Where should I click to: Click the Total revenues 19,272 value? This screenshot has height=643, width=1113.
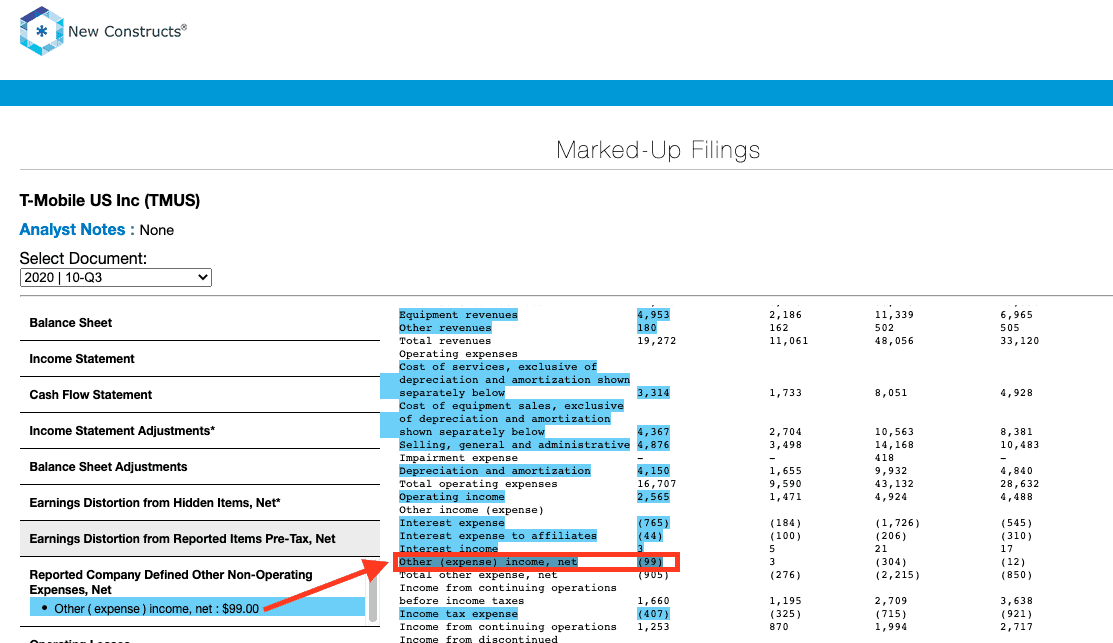coord(657,341)
